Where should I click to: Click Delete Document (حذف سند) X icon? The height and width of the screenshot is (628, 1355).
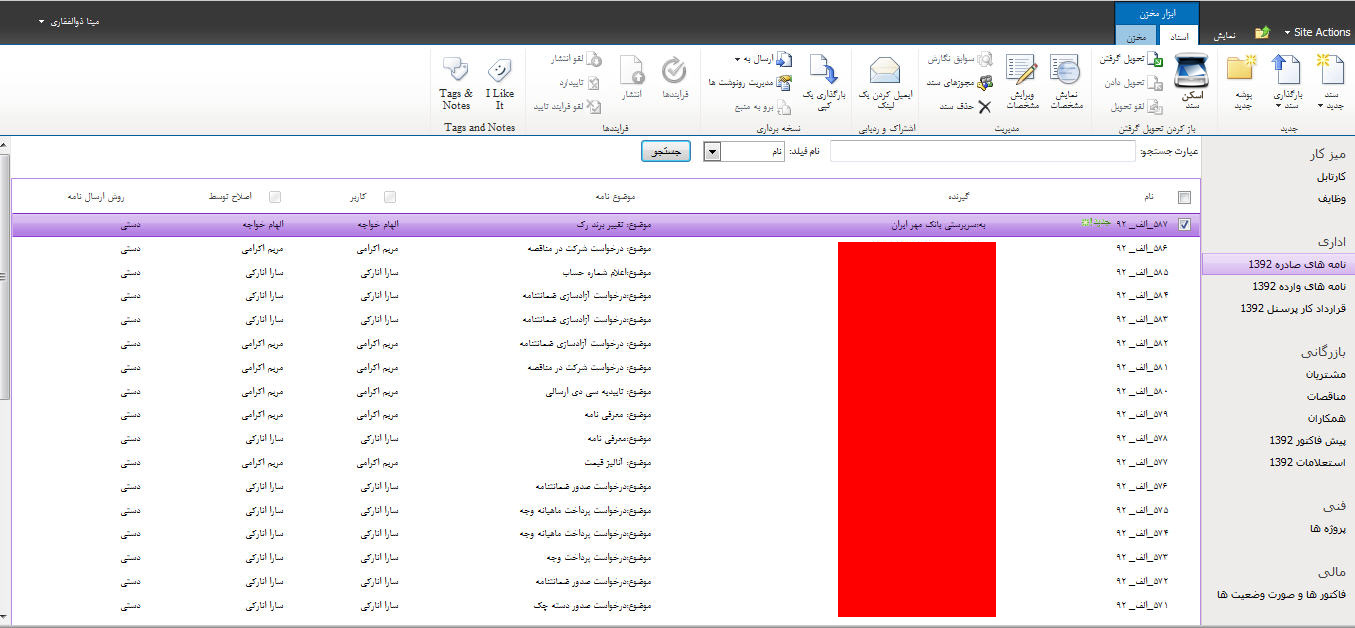984,107
